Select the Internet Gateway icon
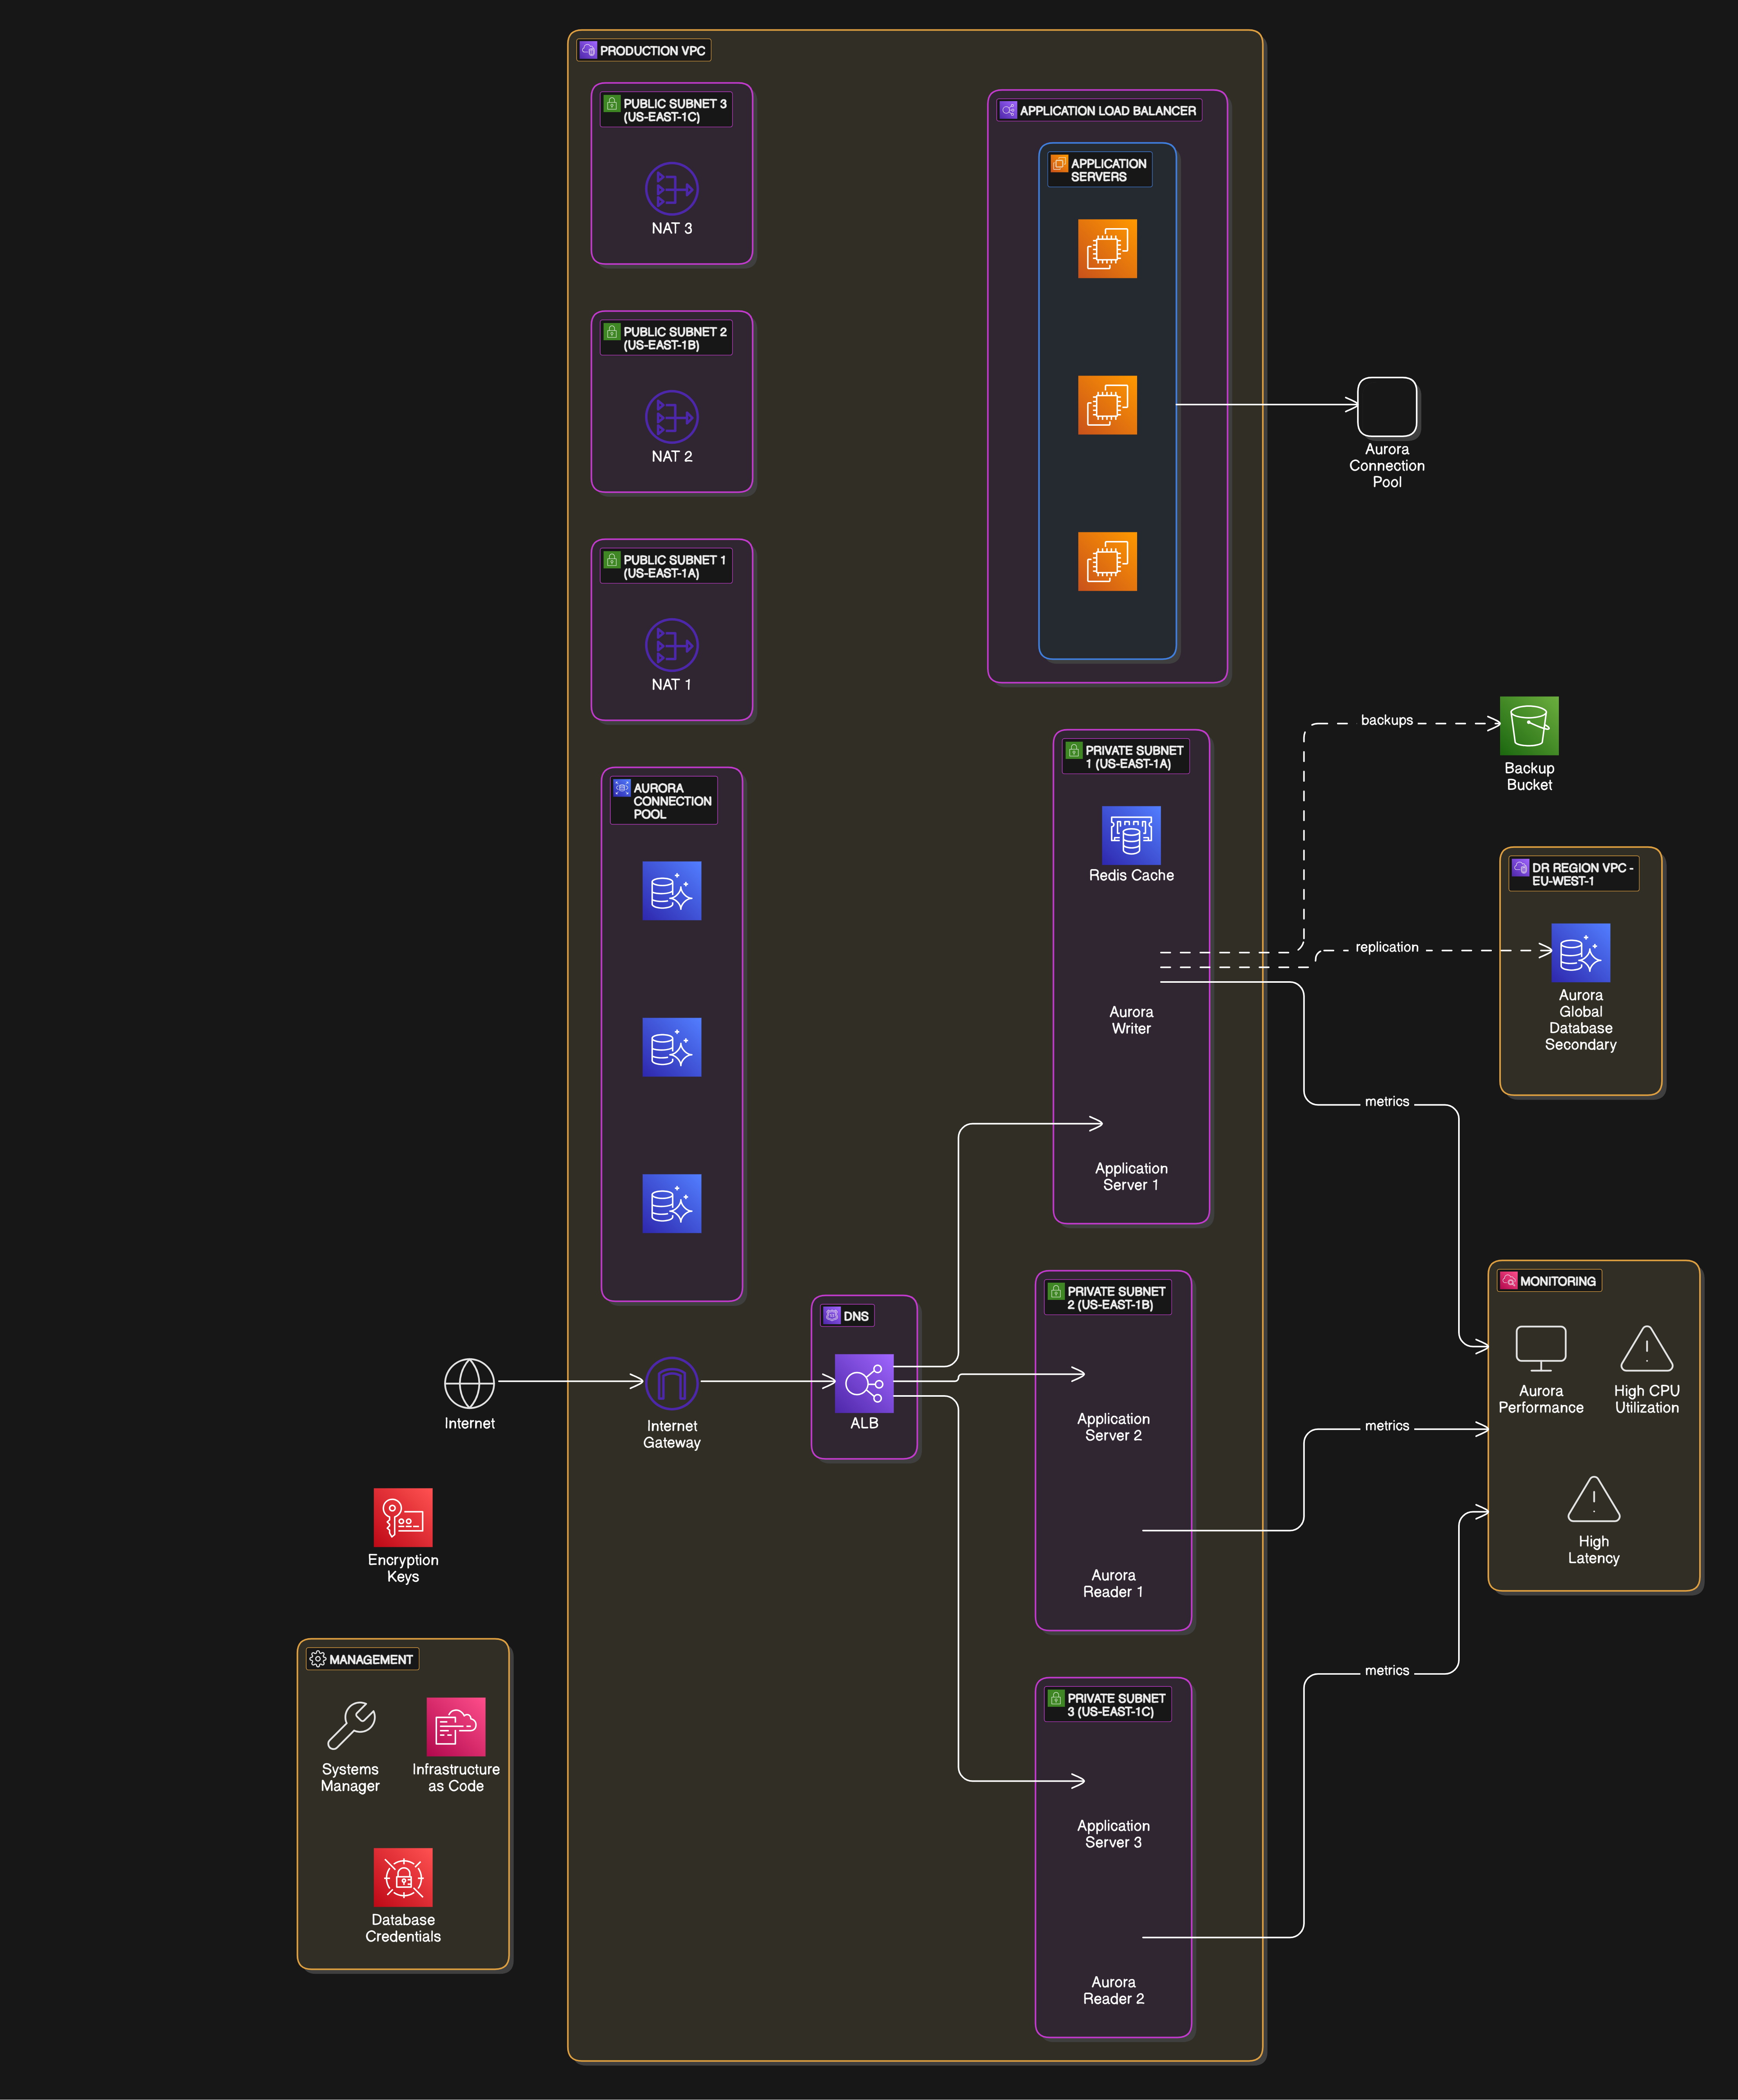 tap(671, 1383)
